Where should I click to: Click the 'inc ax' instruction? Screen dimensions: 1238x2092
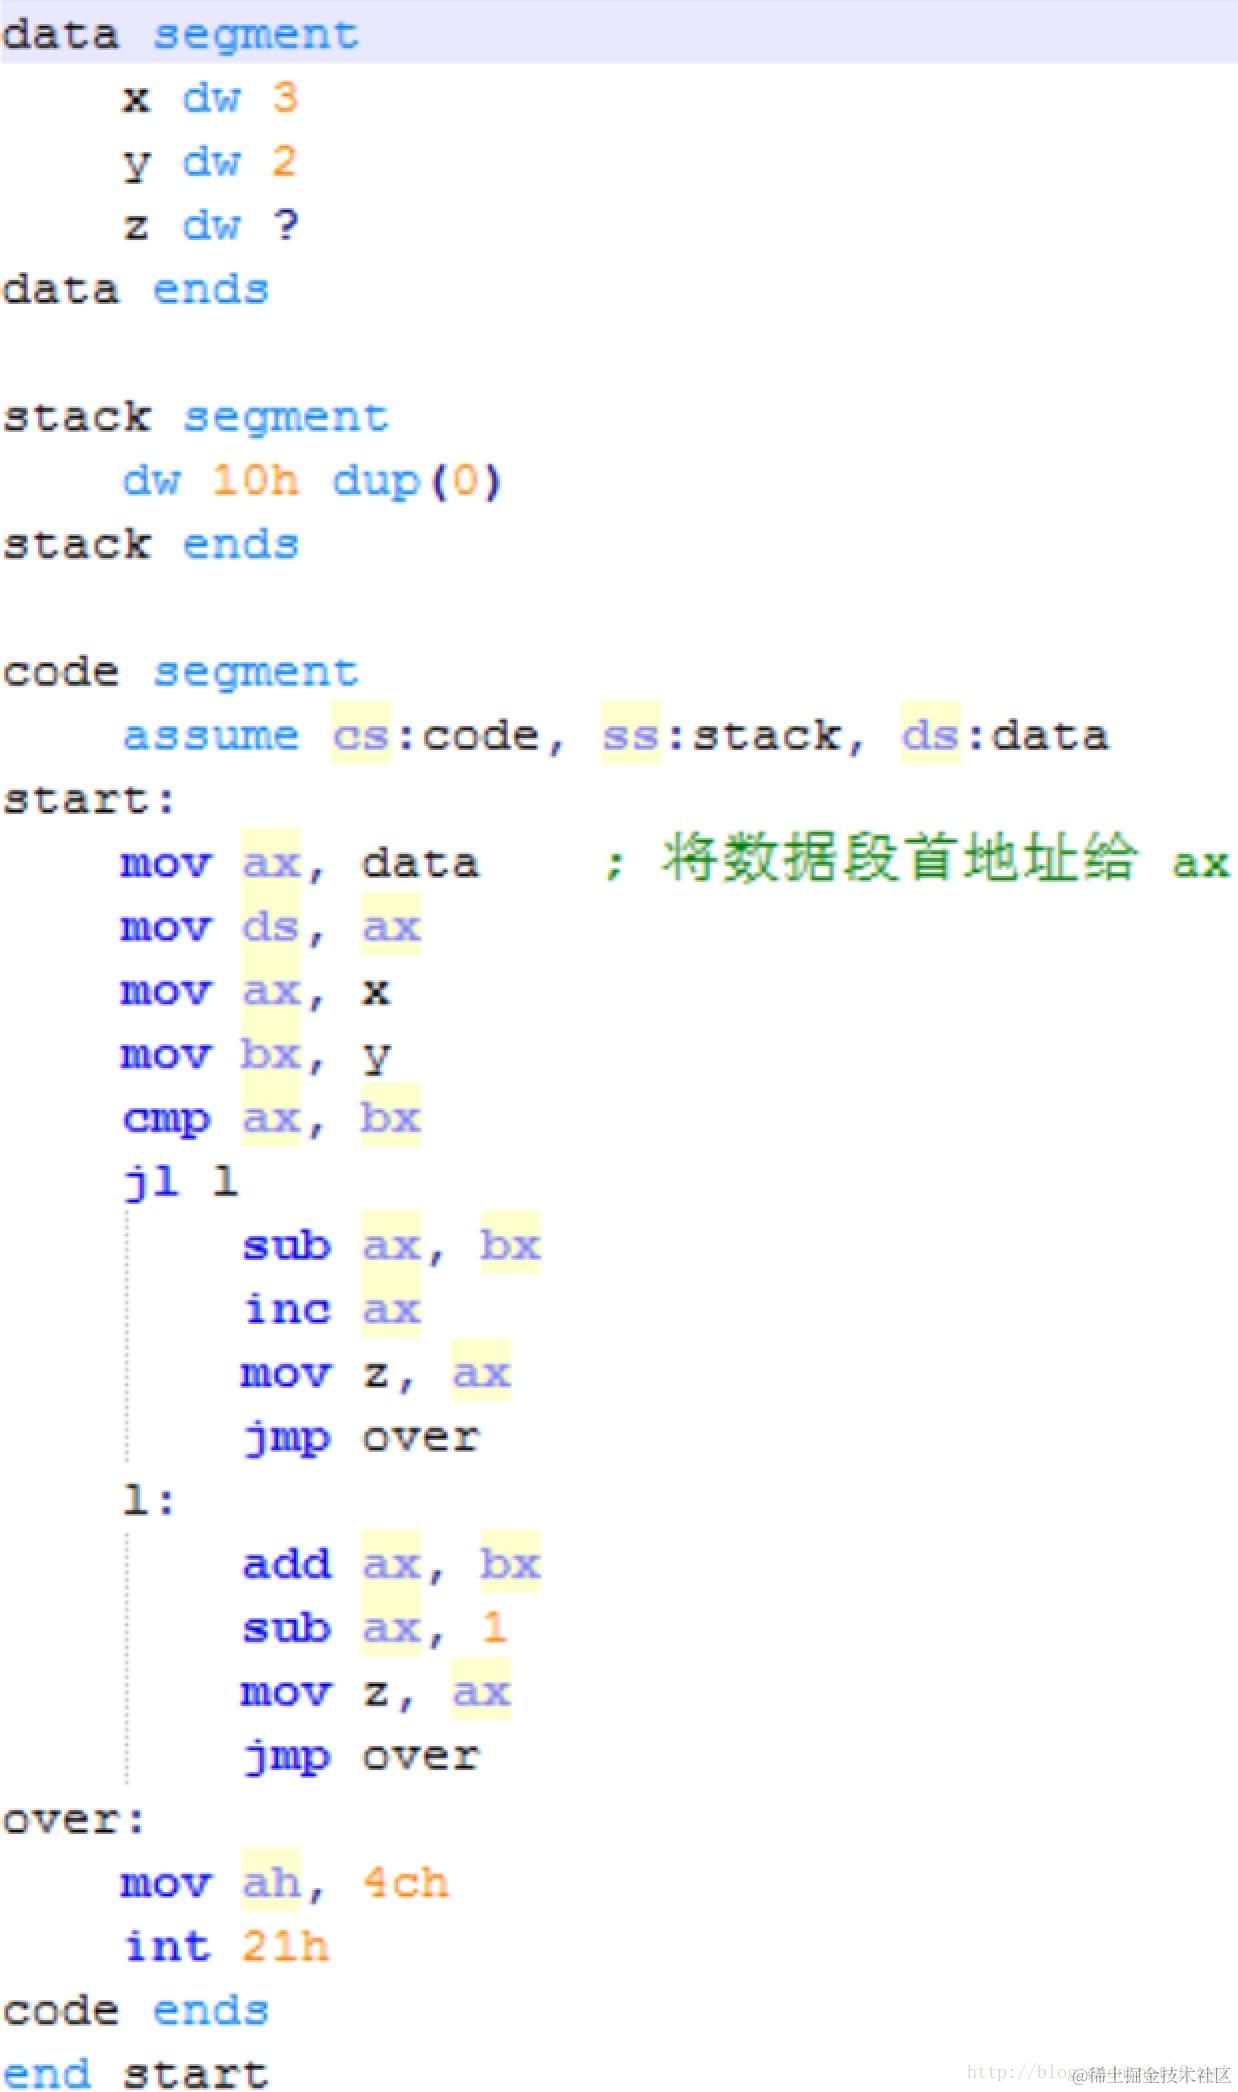pyautogui.click(x=332, y=1310)
